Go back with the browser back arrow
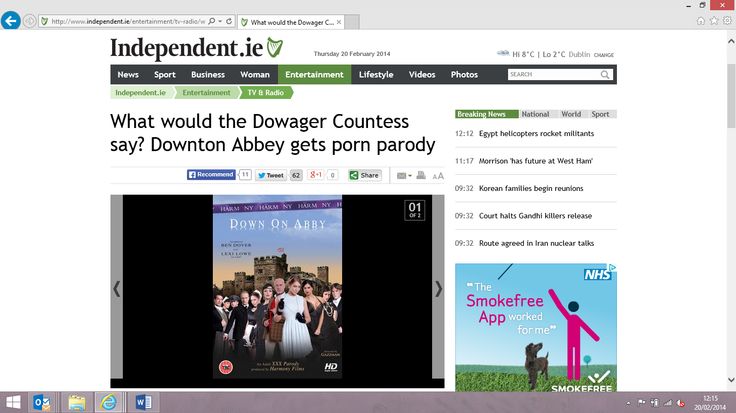 coord(11,21)
